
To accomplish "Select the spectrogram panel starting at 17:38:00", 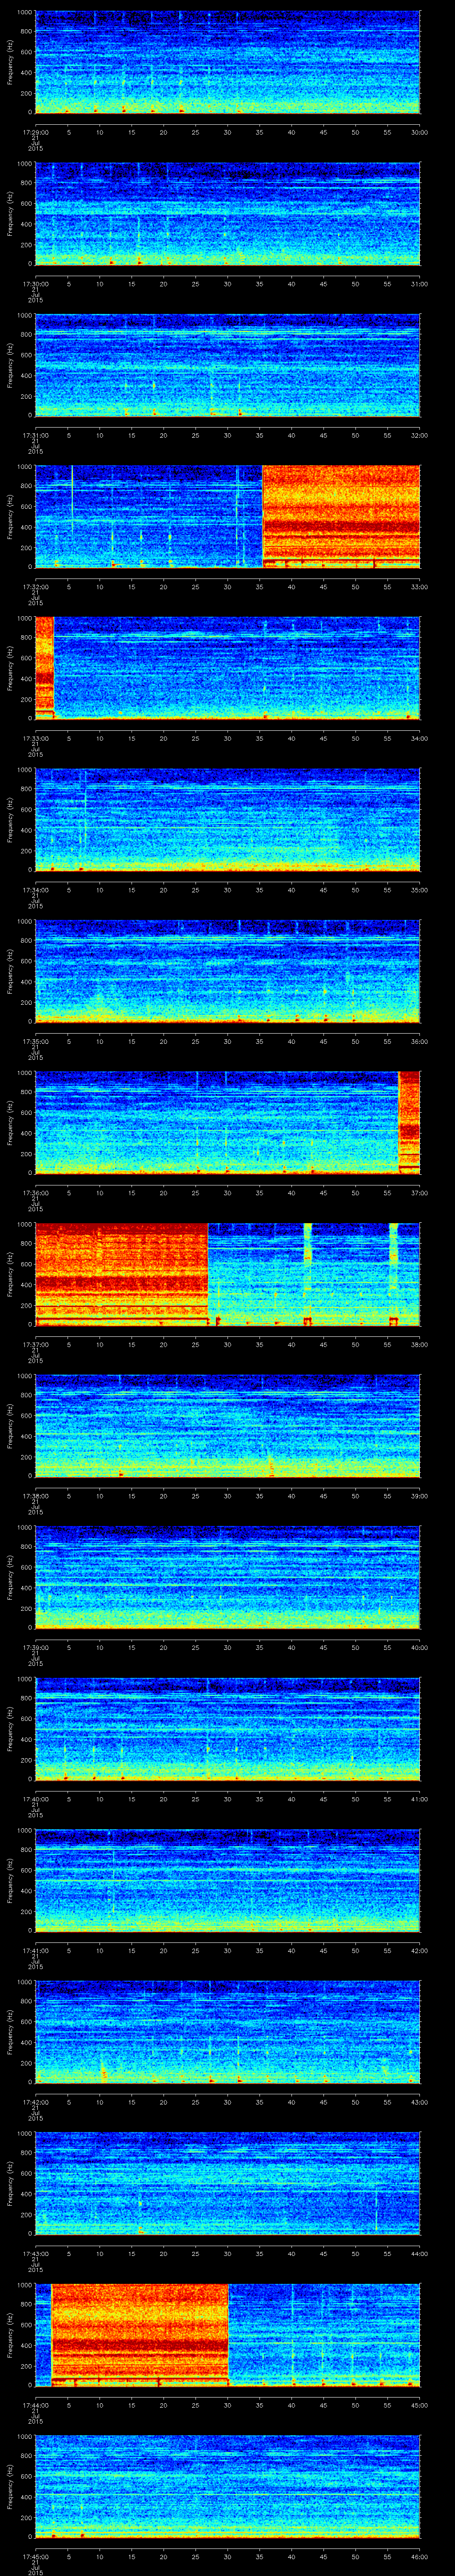I will [227, 1426].
